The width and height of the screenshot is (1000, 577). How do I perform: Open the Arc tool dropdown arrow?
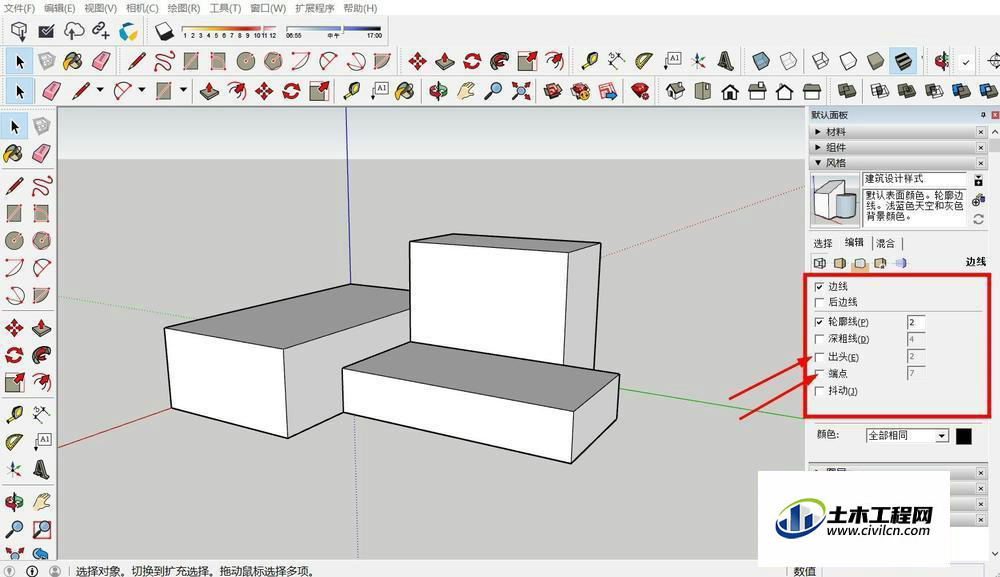[142, 91]
